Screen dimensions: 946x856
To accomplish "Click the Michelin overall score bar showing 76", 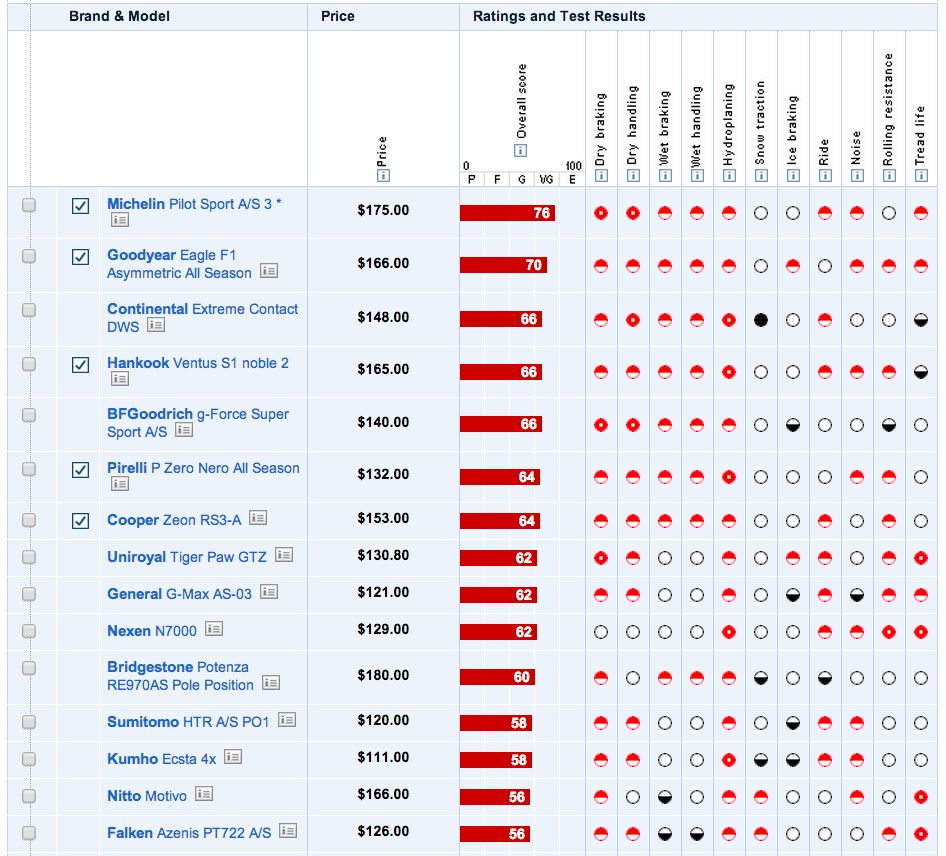I will 507,213.
